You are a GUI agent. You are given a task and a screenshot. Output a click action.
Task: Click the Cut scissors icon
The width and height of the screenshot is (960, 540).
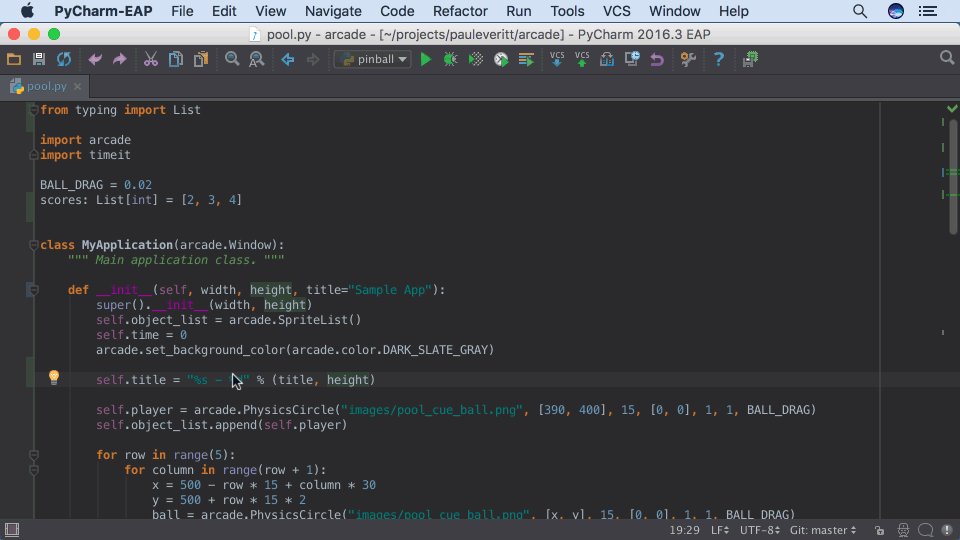coord(151,59)
